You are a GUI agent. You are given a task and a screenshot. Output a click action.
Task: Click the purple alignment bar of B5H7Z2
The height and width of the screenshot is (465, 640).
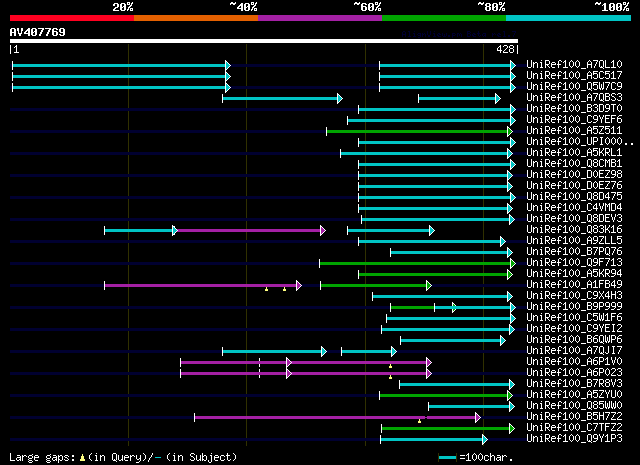click(x=337, y=418)
